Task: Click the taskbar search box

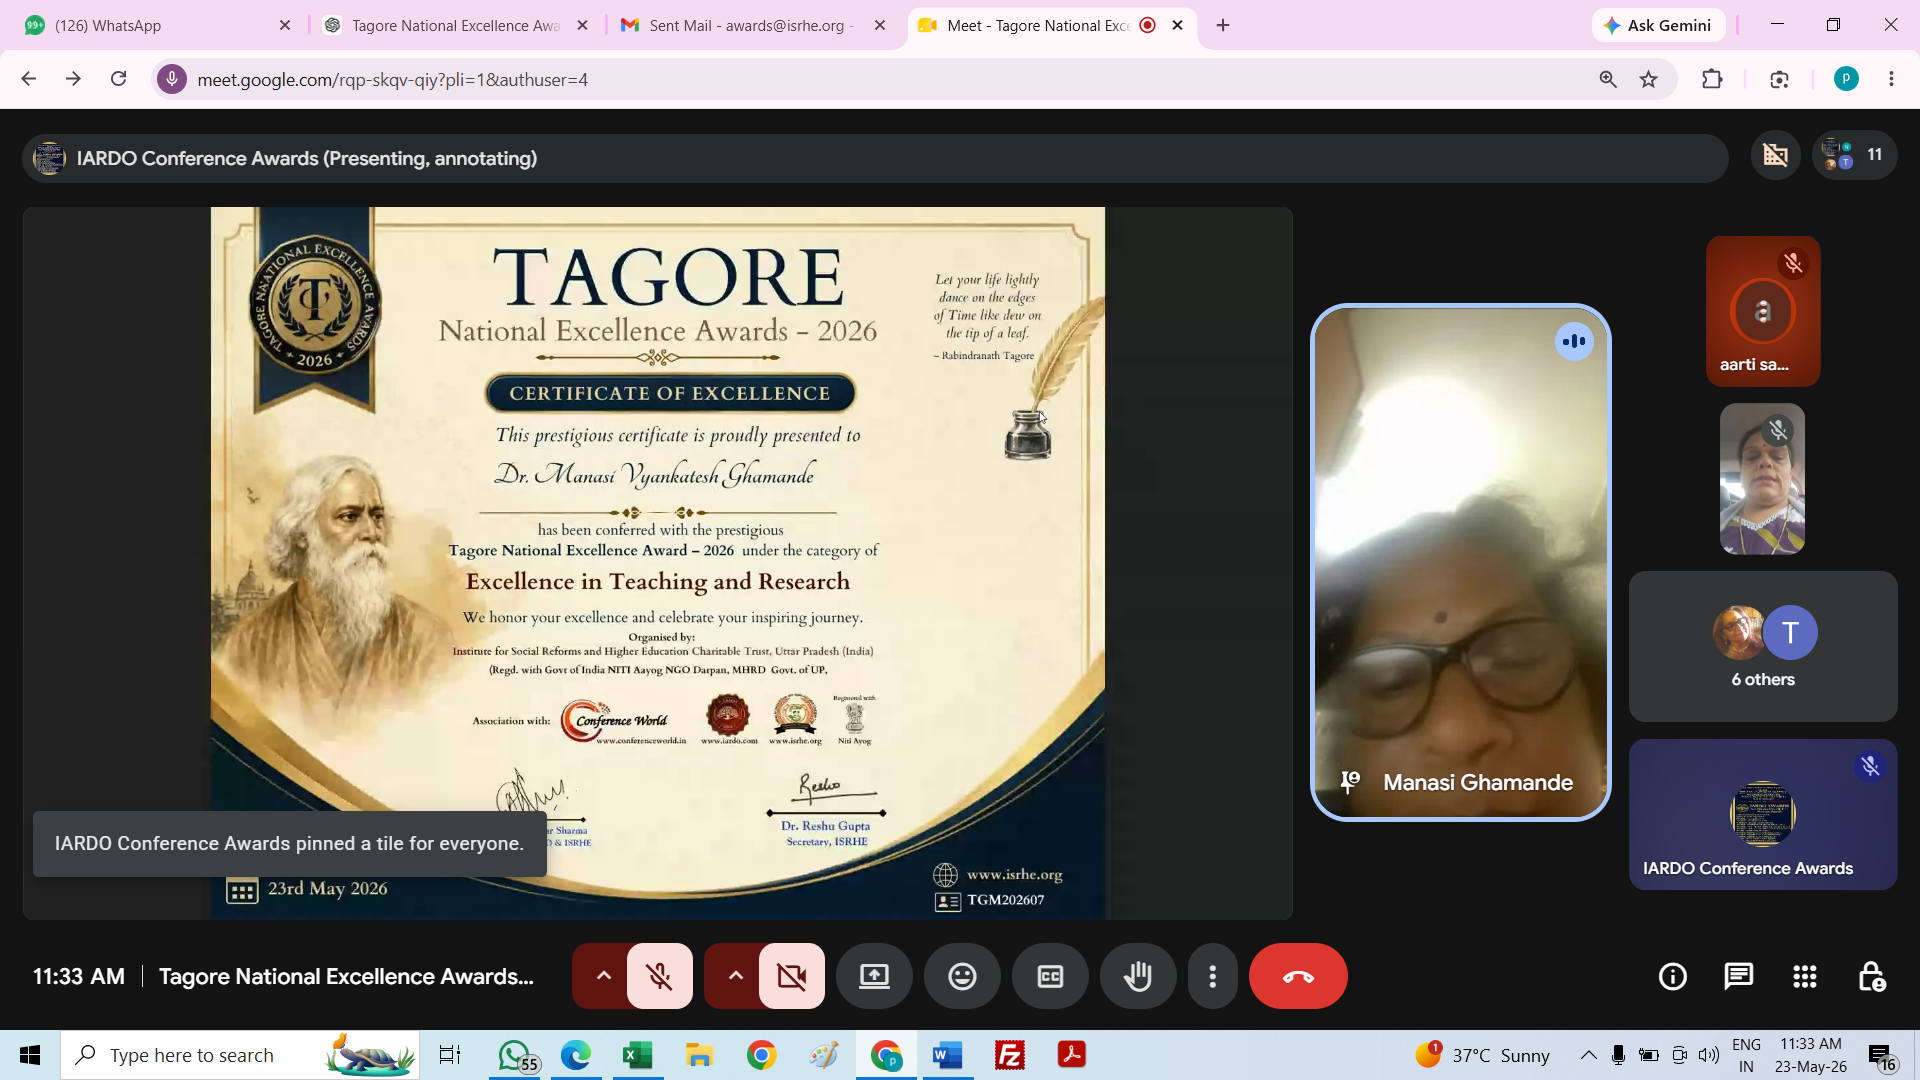Action: click(x=240, y=1055)
